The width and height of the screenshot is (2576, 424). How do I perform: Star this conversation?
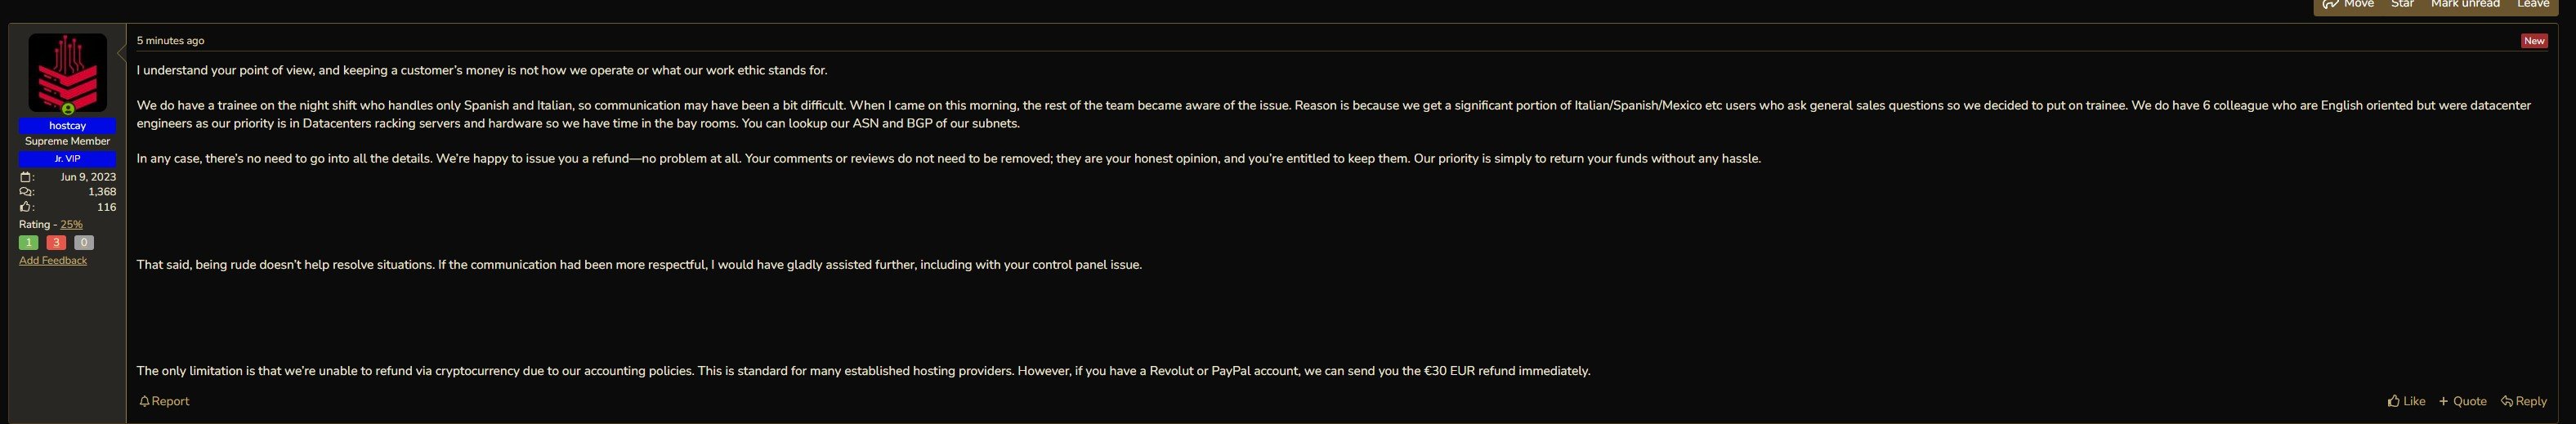(2402, 5)
